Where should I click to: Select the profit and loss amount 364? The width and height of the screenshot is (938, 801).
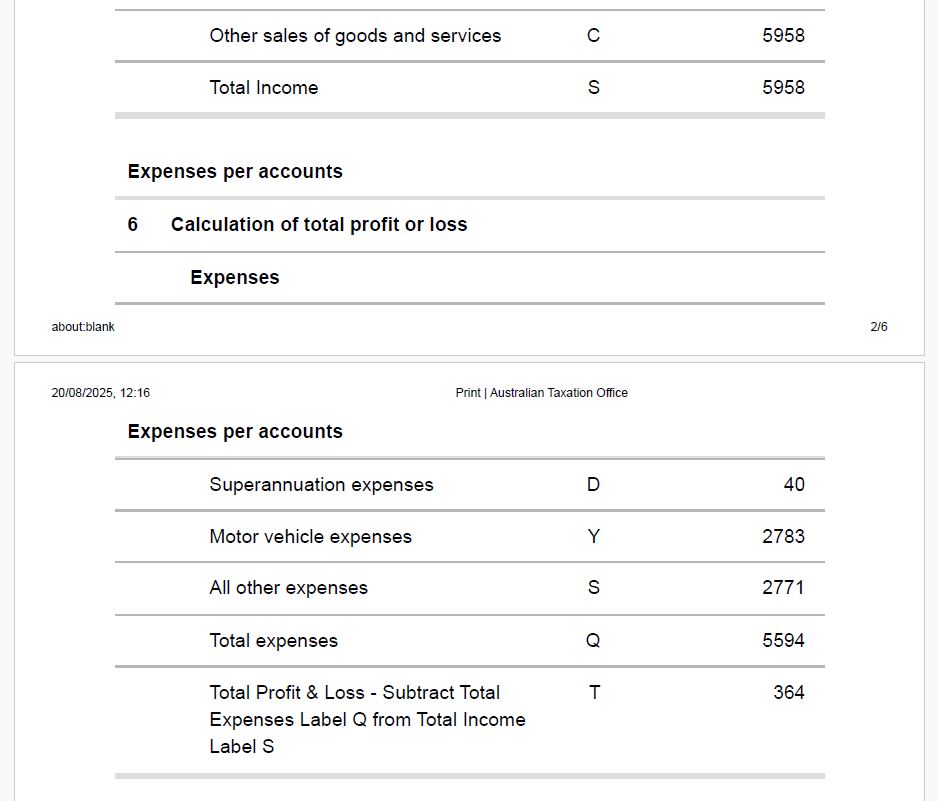tap(788, 693)
